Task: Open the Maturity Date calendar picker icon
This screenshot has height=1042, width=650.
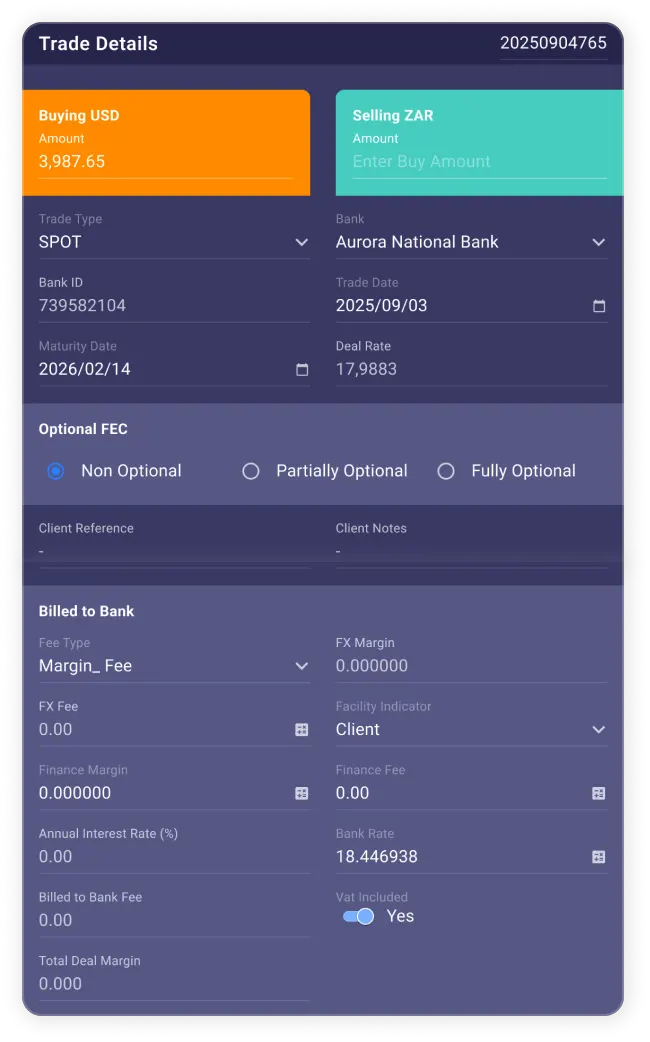Action: click(x=302, y=370)
